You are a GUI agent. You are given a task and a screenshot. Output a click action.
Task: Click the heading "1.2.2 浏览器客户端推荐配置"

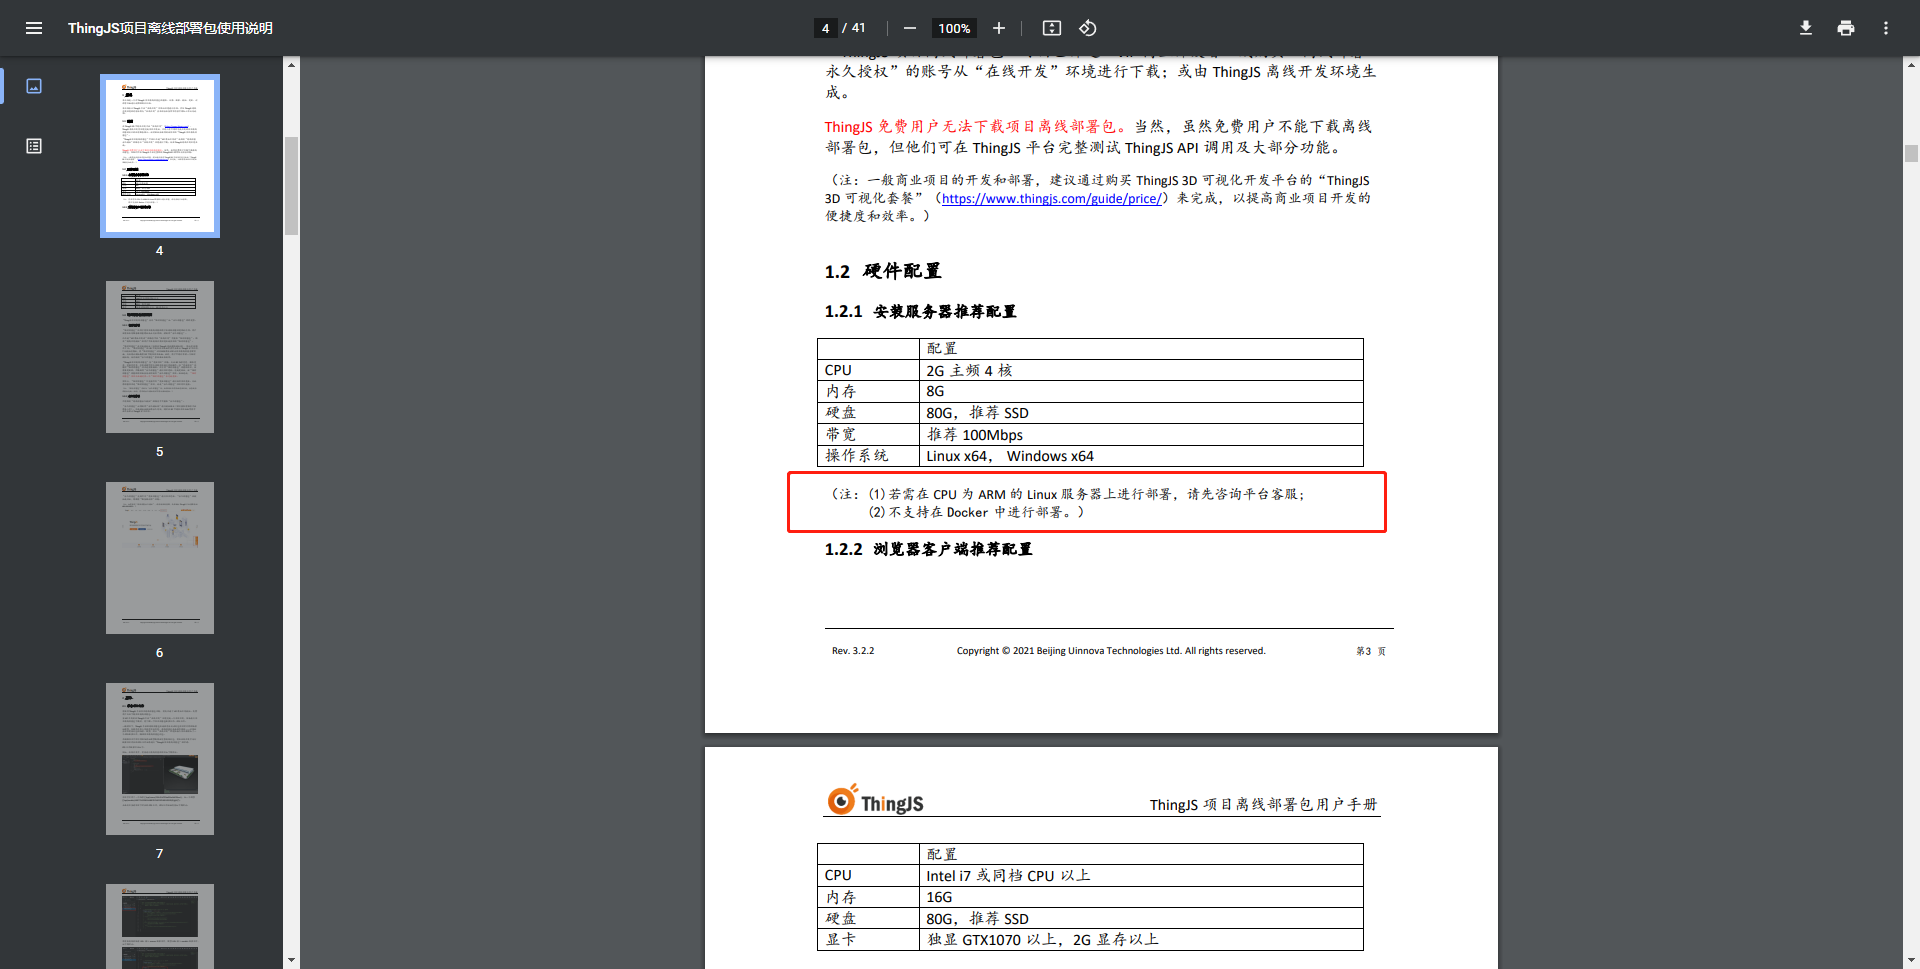(x=928, y=549)
